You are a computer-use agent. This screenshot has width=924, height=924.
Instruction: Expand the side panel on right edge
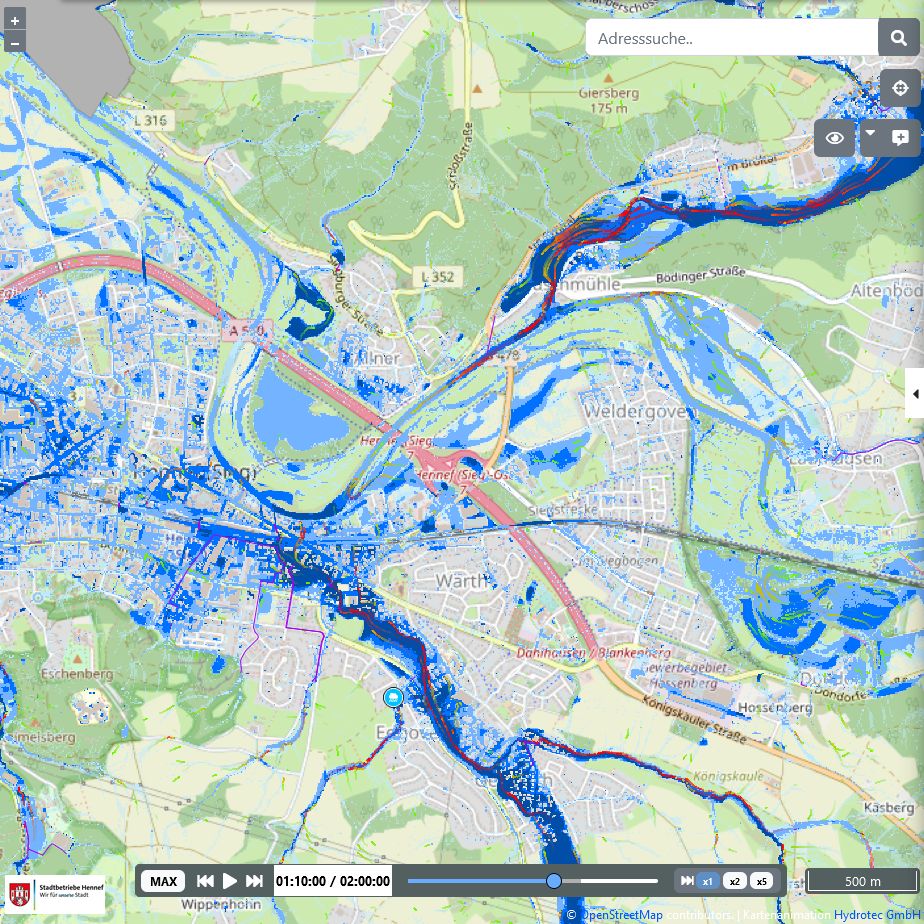click(x=914, y=394)
